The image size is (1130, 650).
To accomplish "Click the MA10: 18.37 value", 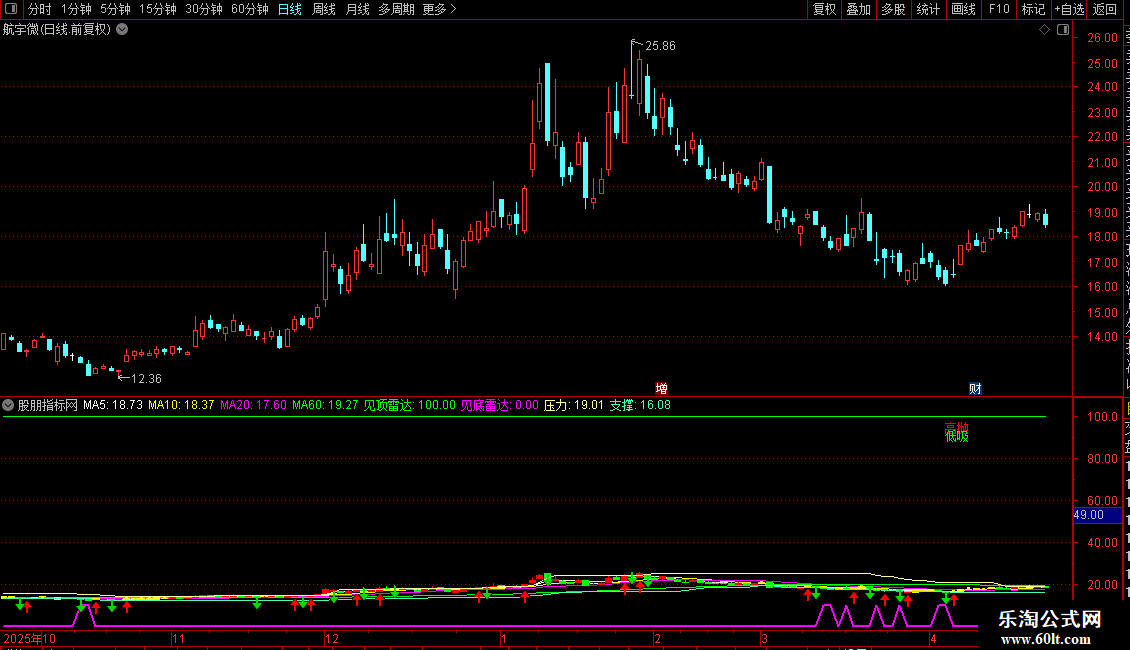I will [181, 405].
